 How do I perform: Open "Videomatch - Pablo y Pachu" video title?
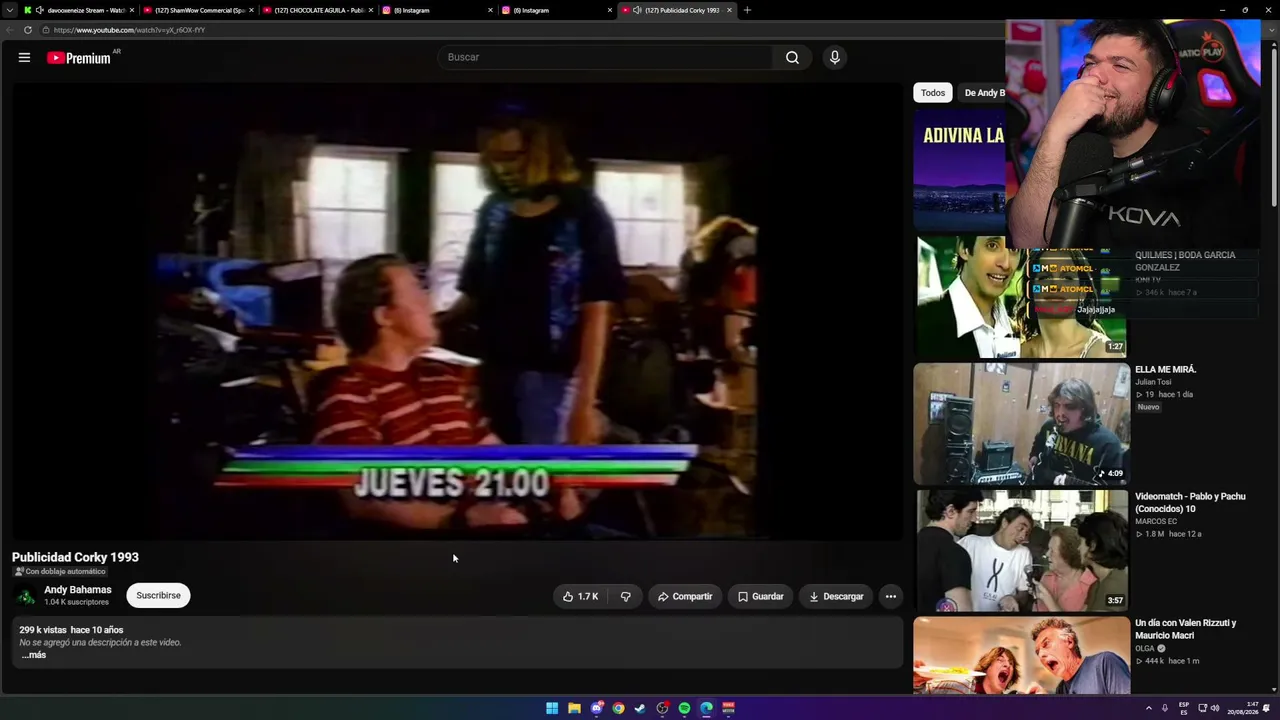[1190, 503]
